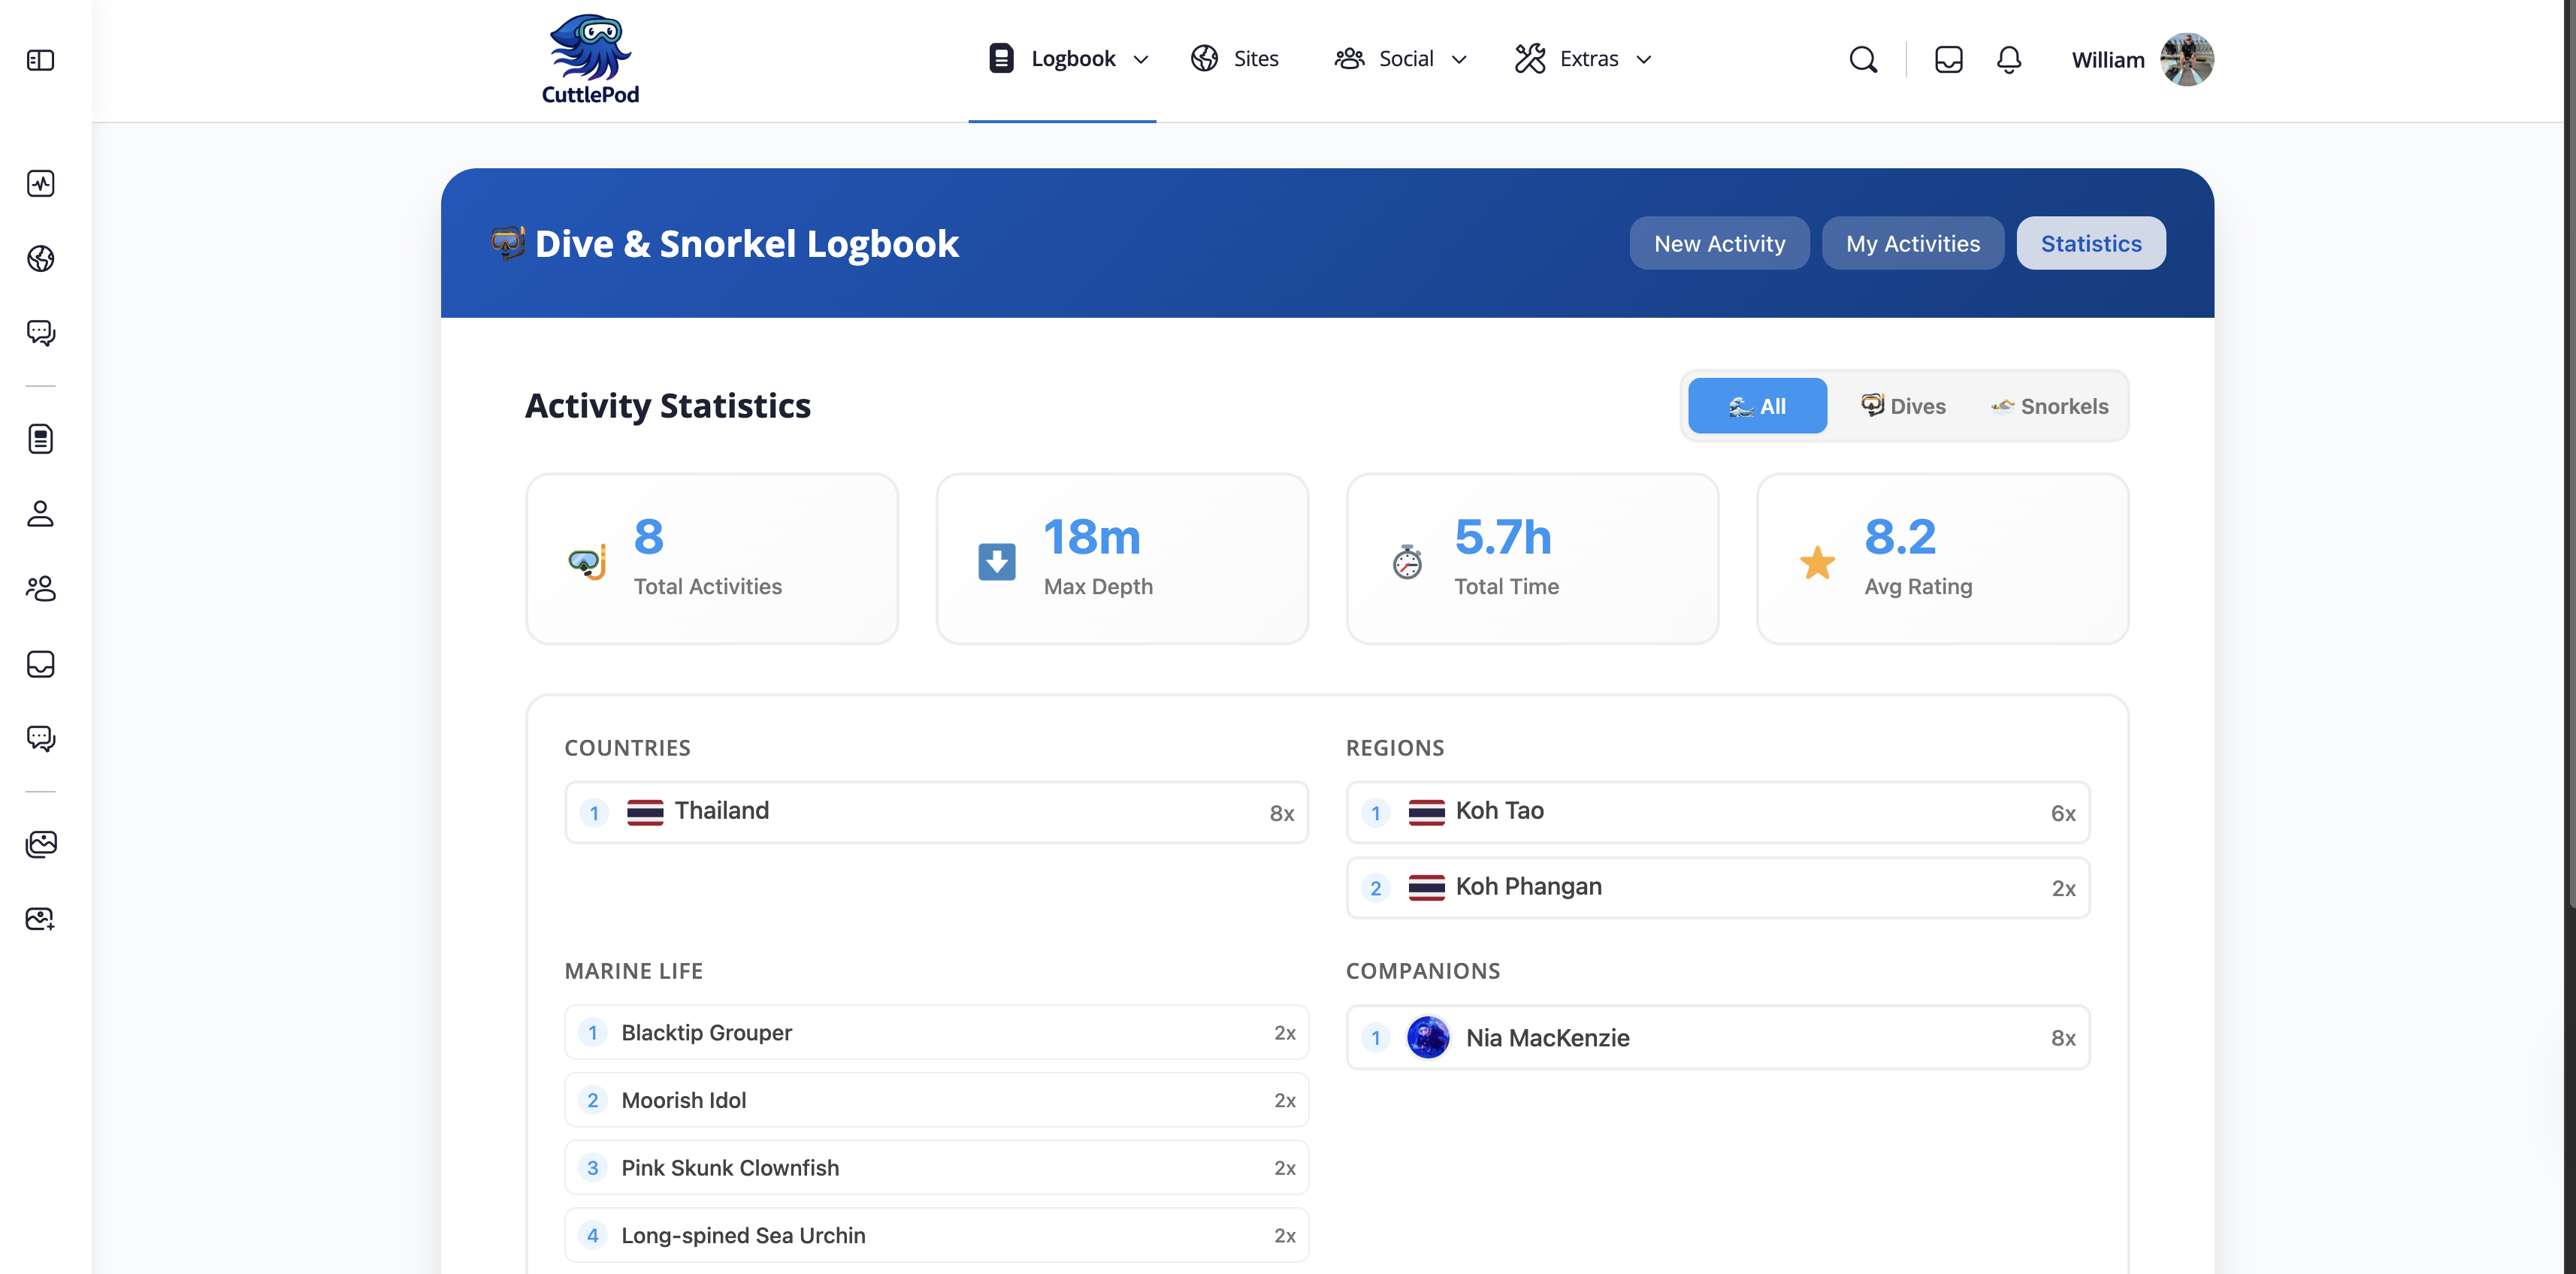Switch filter to Snorkels
The width and height of the screenshot is (2576, 1274).
[x=2050, y=406]
